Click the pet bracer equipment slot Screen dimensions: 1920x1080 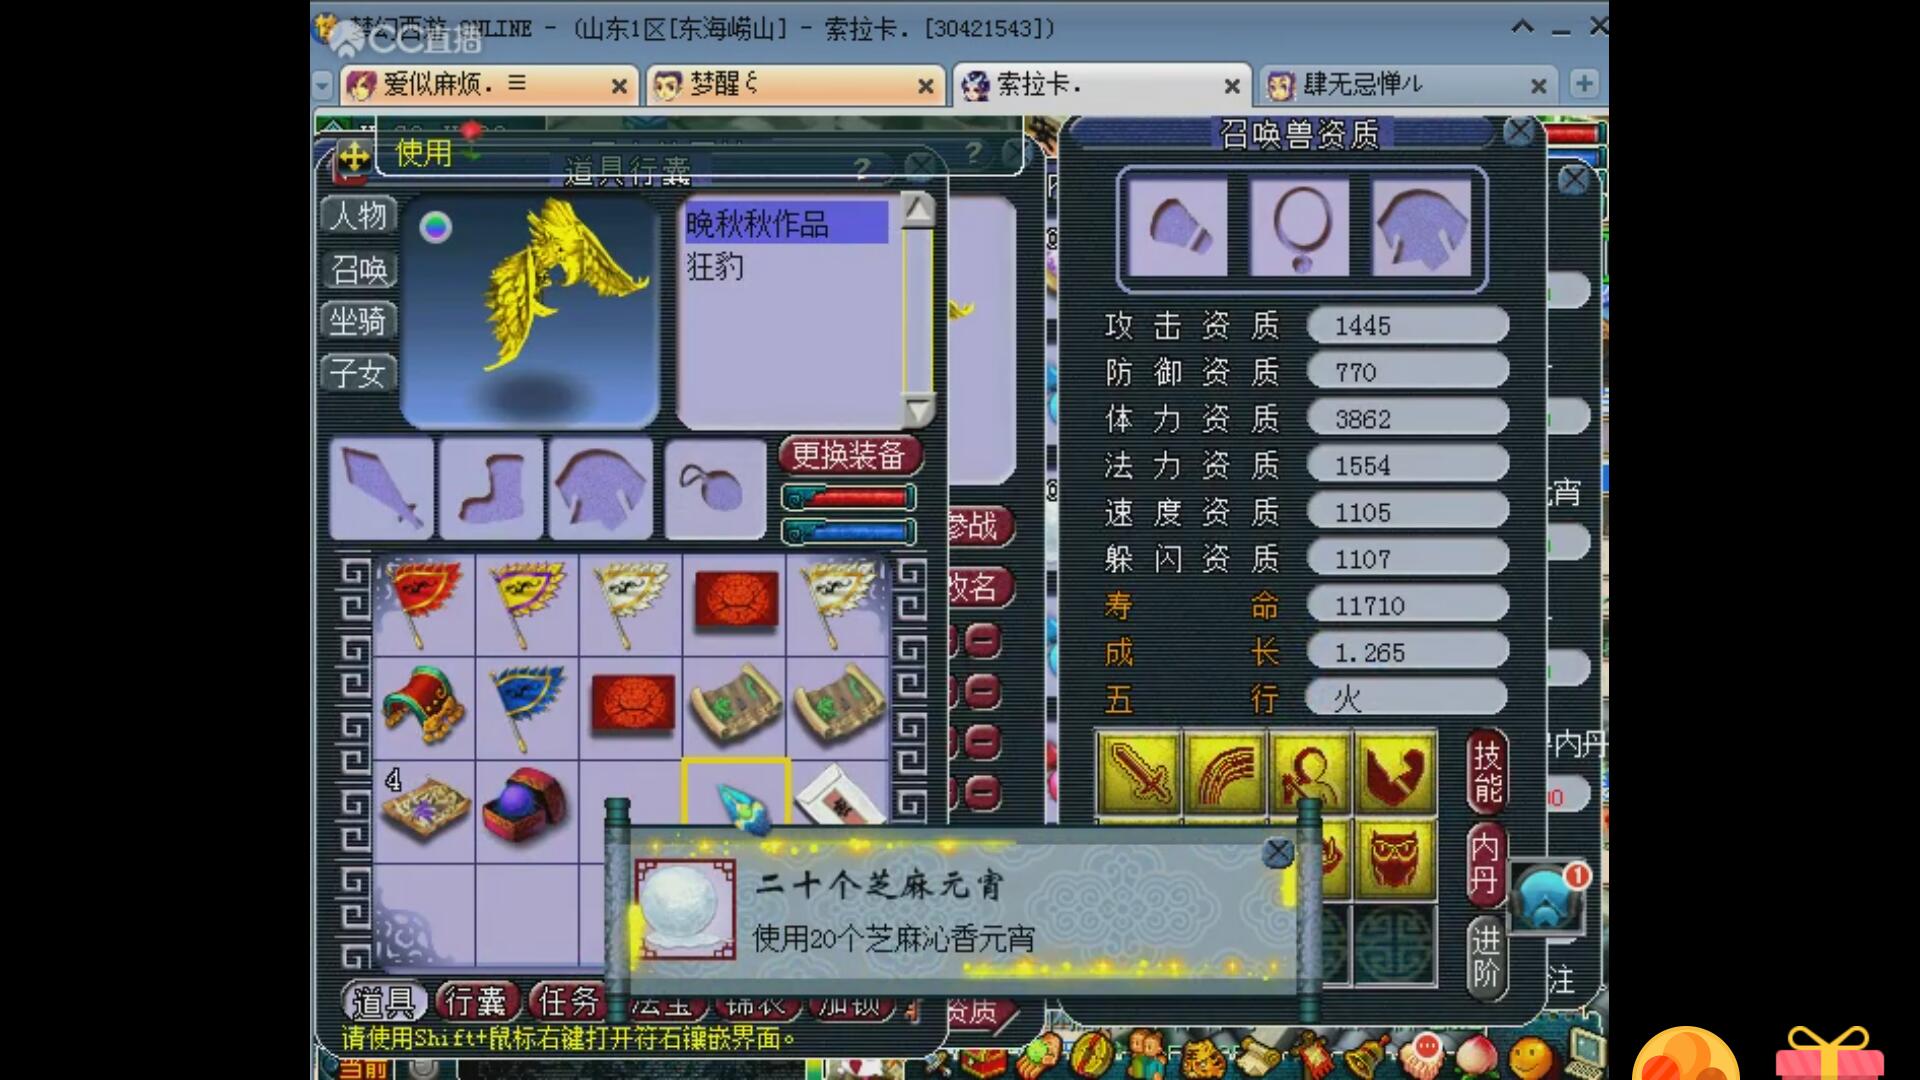point(1178,227)
